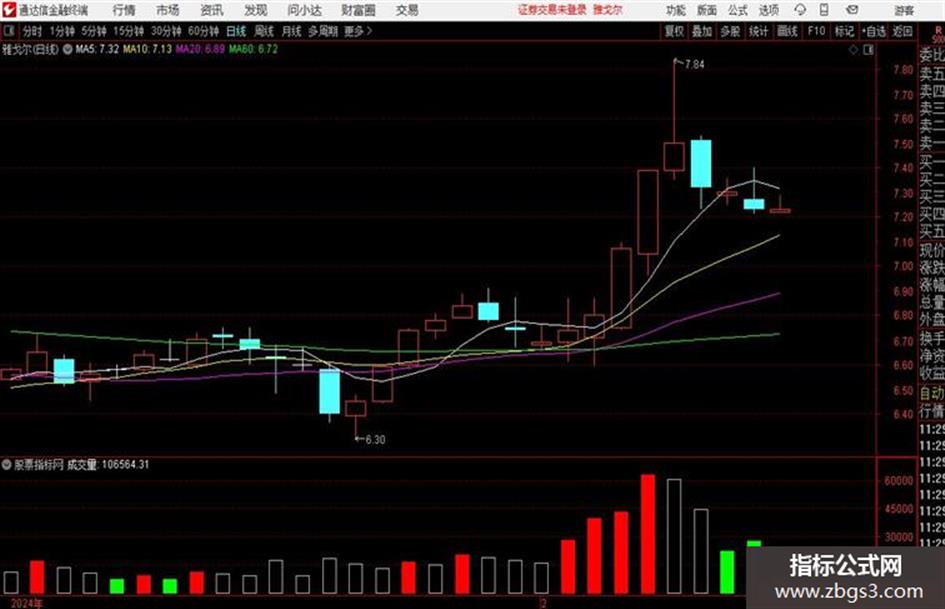Select the 周线 weekly period
945x609 pixels.
pos(264,31)
